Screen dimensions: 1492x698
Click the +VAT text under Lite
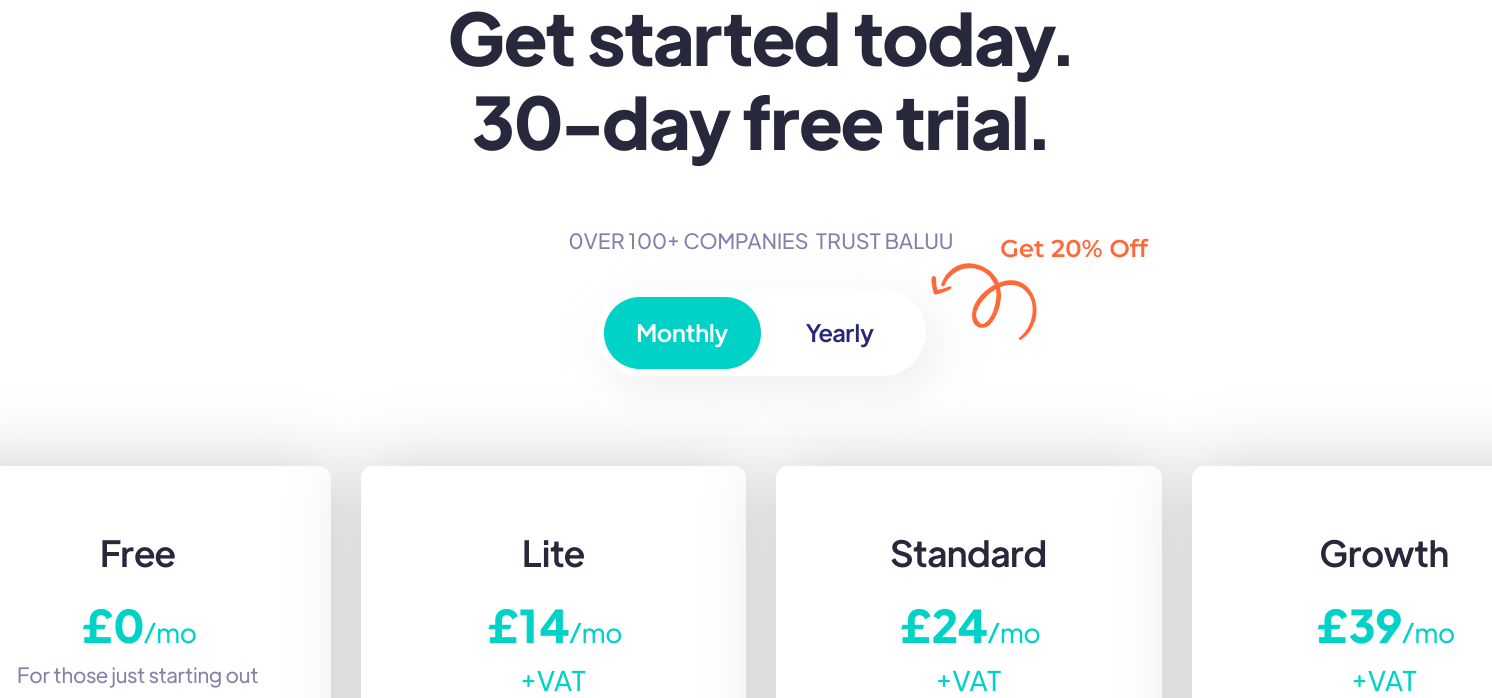pyautogui.click(x=553, y=682)
